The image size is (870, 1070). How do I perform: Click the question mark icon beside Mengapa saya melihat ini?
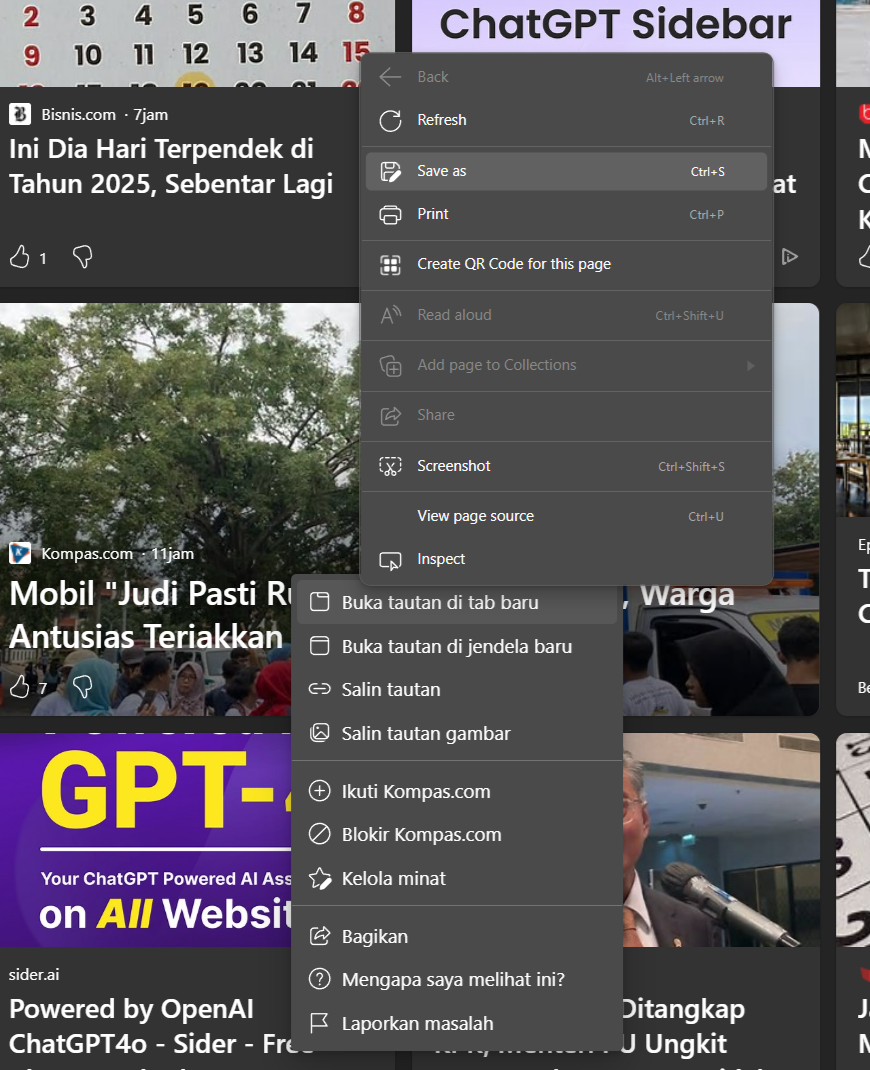click(319, 979)
